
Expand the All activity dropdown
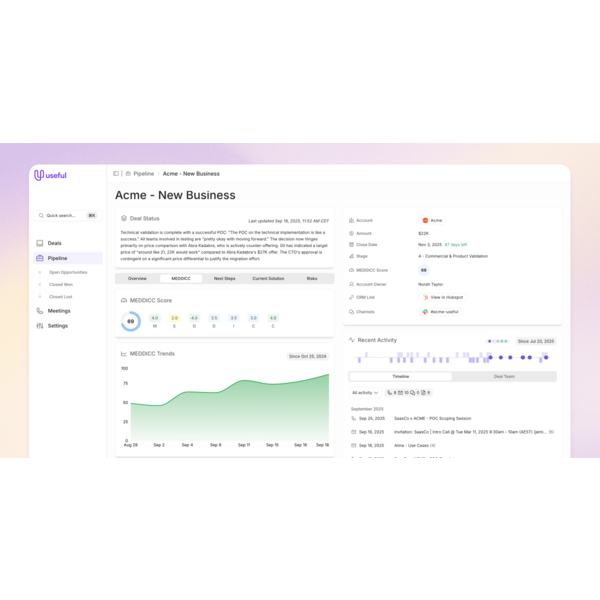[364, 393]
